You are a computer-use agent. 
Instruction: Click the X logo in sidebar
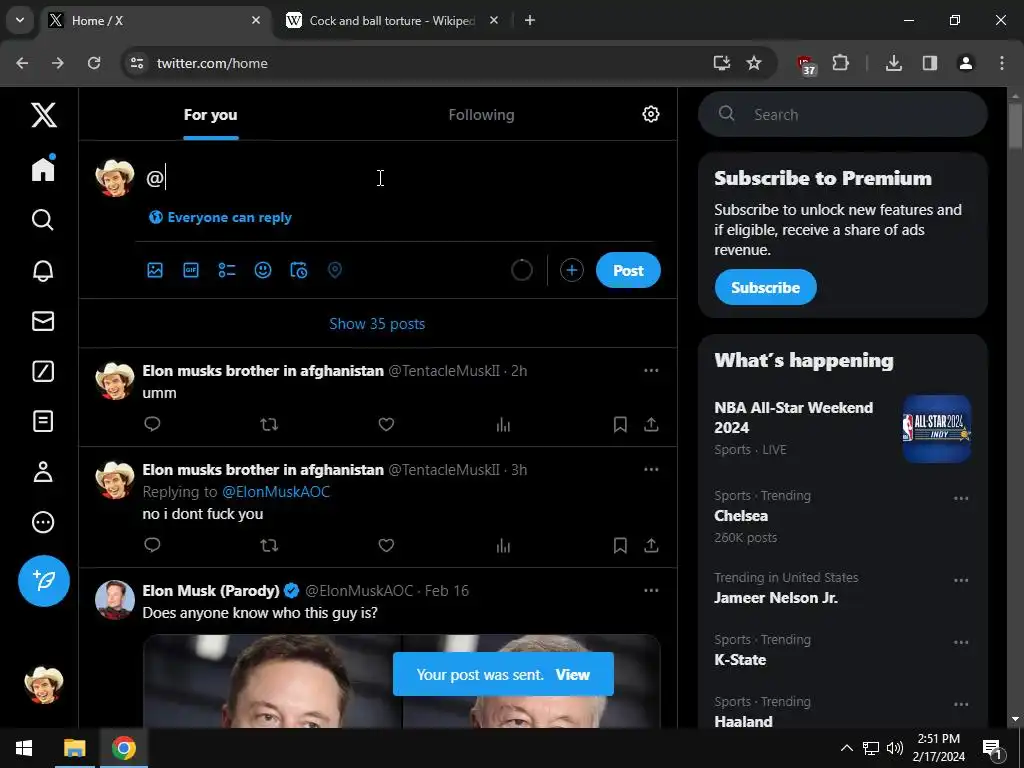click(x=44, y=115)
